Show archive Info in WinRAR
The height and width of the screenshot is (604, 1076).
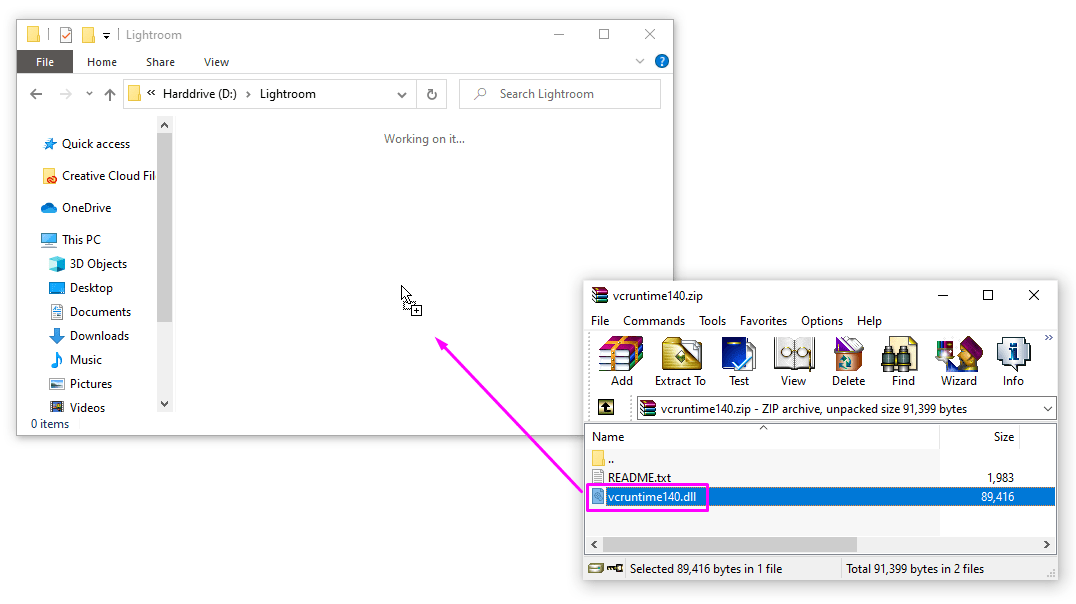click(x=1013, y=362)
